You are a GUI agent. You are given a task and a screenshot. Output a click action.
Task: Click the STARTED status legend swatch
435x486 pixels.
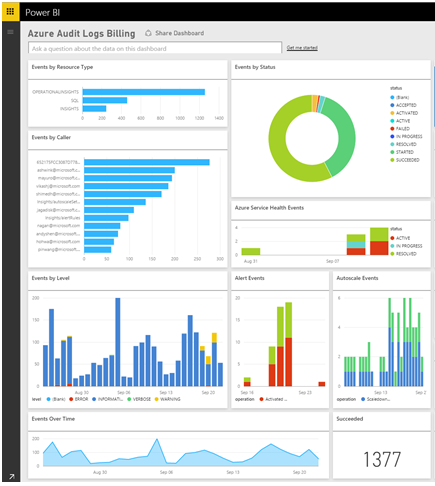pyautogui.click(x=392, y=152)
